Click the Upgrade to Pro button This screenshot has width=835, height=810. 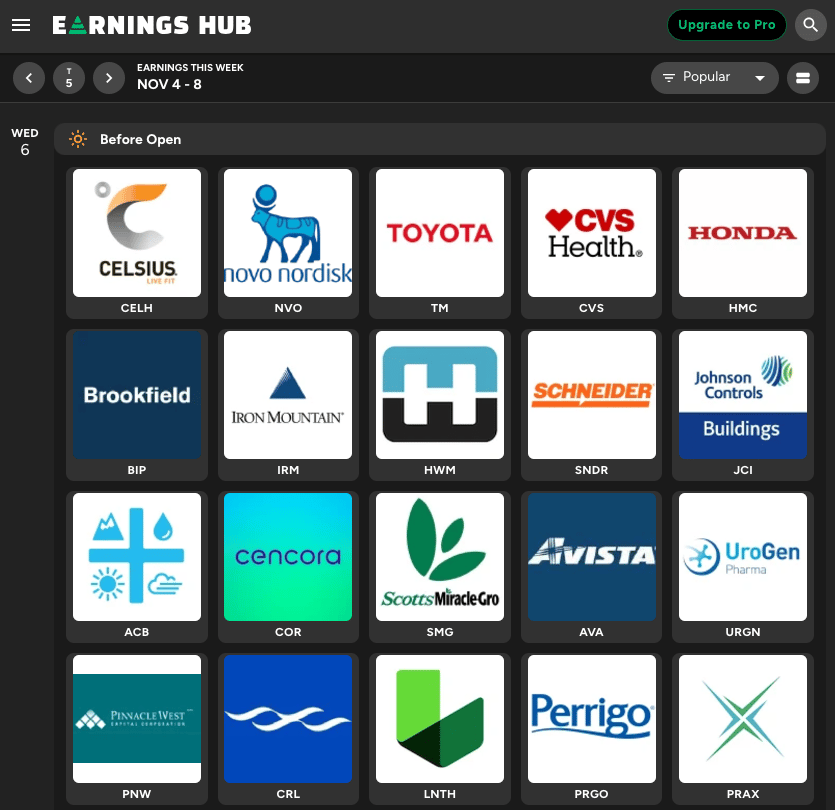(726, 25)
